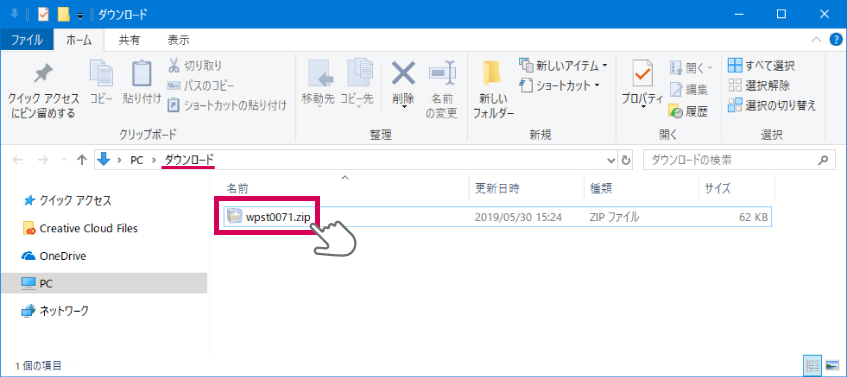Create New folder (新しいフォルダー)

493,90
